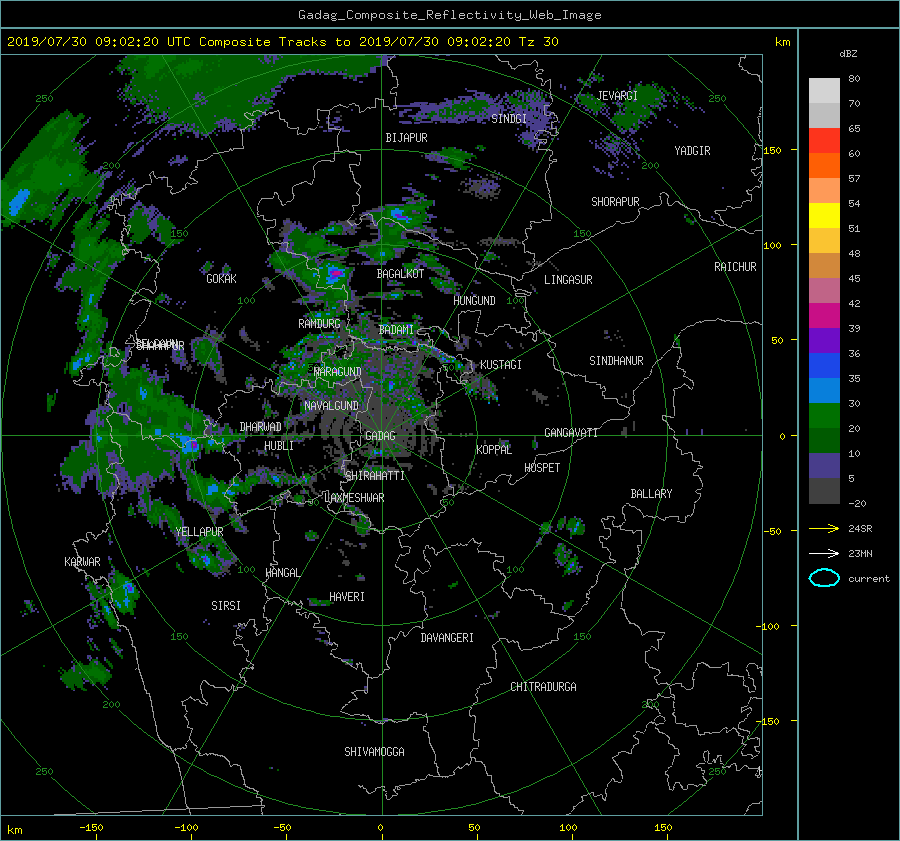
Task: Click the SHIRAHATTI label
Action: [375, 475]
